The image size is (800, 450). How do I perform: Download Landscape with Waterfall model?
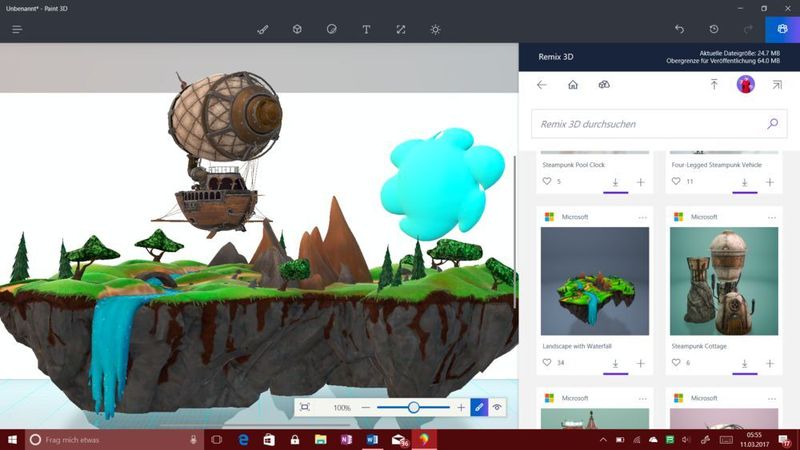coord(615,363)
